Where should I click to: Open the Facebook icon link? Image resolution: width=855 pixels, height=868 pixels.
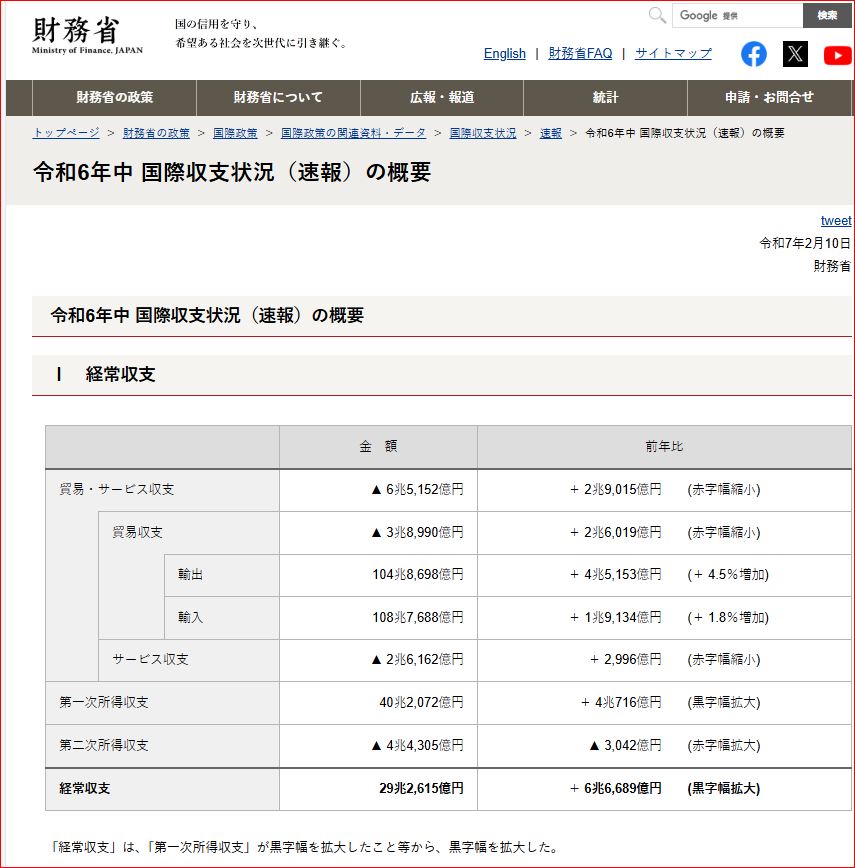point(754,54)
